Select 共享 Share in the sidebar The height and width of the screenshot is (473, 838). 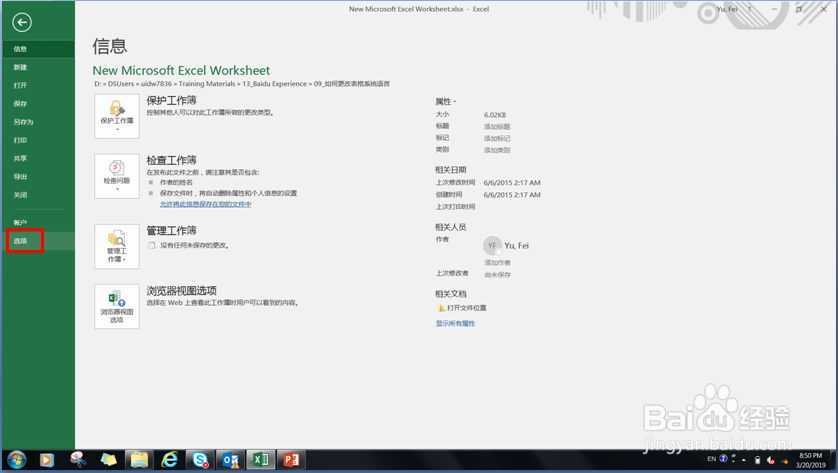pyautogui.click(x=38, y=158)
